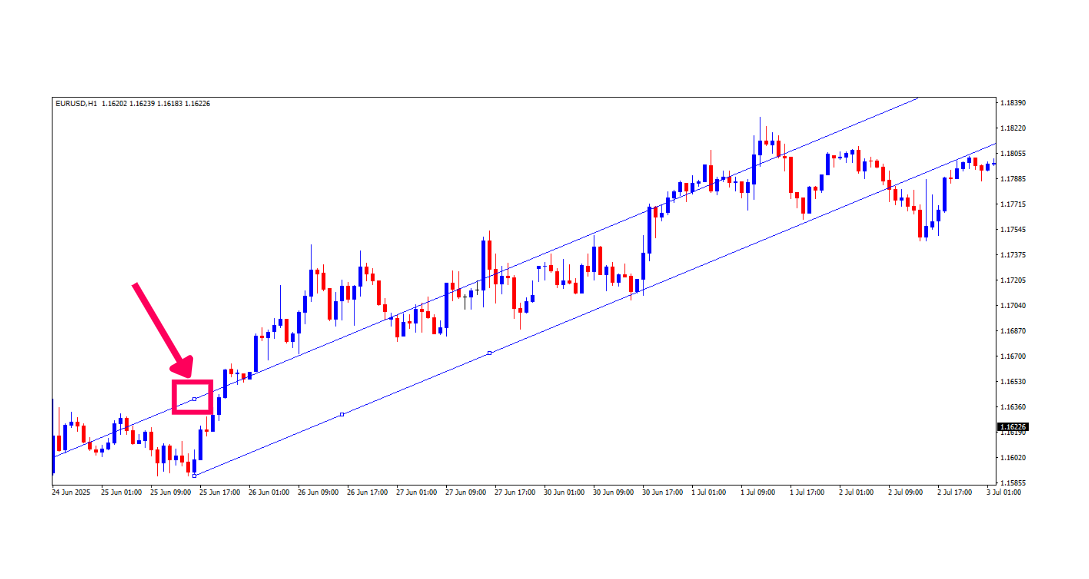
Task: Select the channel anchor point inside the pink box
Action: 194,399
